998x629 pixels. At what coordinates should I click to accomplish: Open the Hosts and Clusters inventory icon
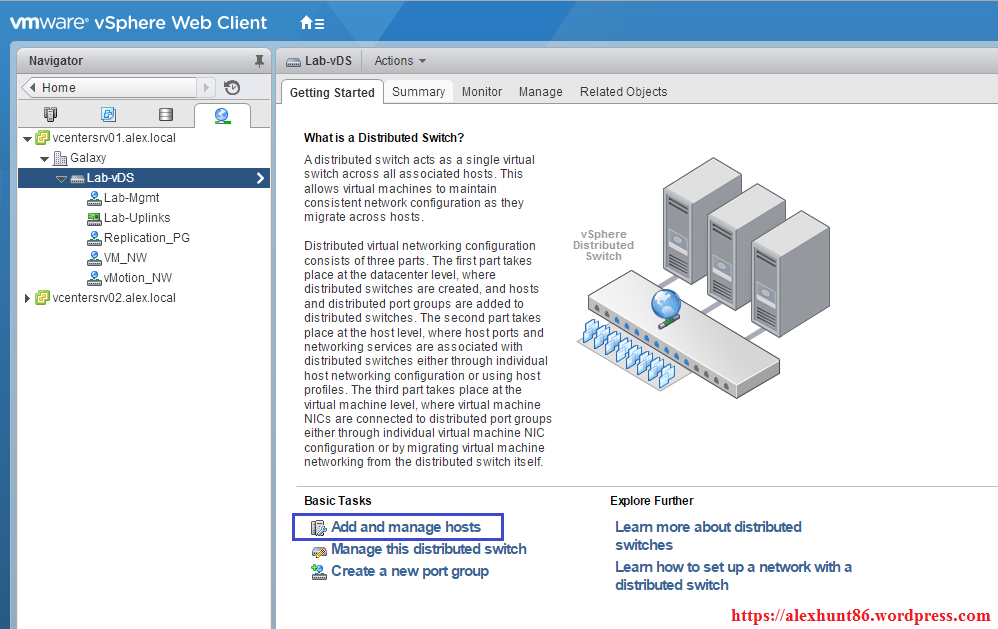(50, 115)
